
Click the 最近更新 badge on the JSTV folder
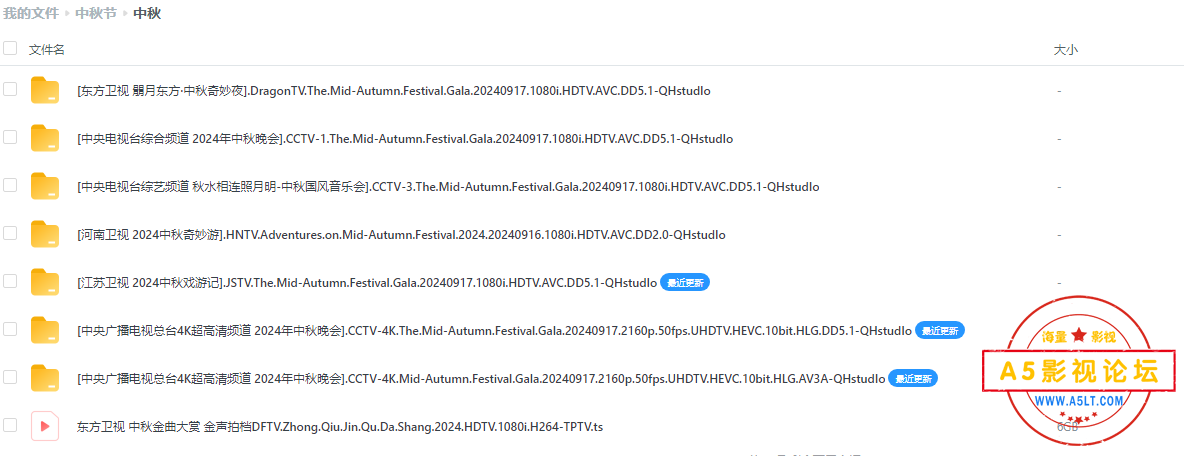click(x=686, y=283)
